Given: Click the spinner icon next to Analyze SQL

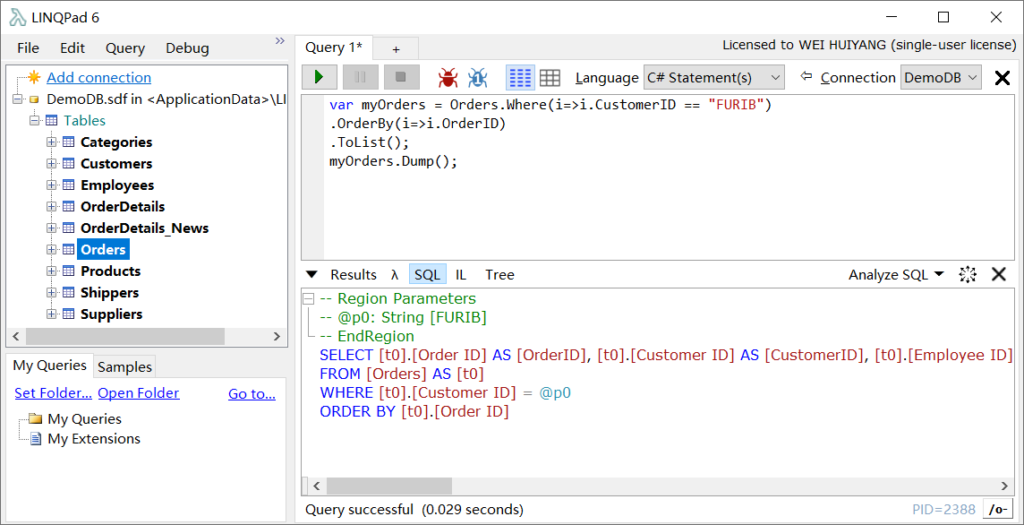Looking at the screenshot, I should [967, 274].
